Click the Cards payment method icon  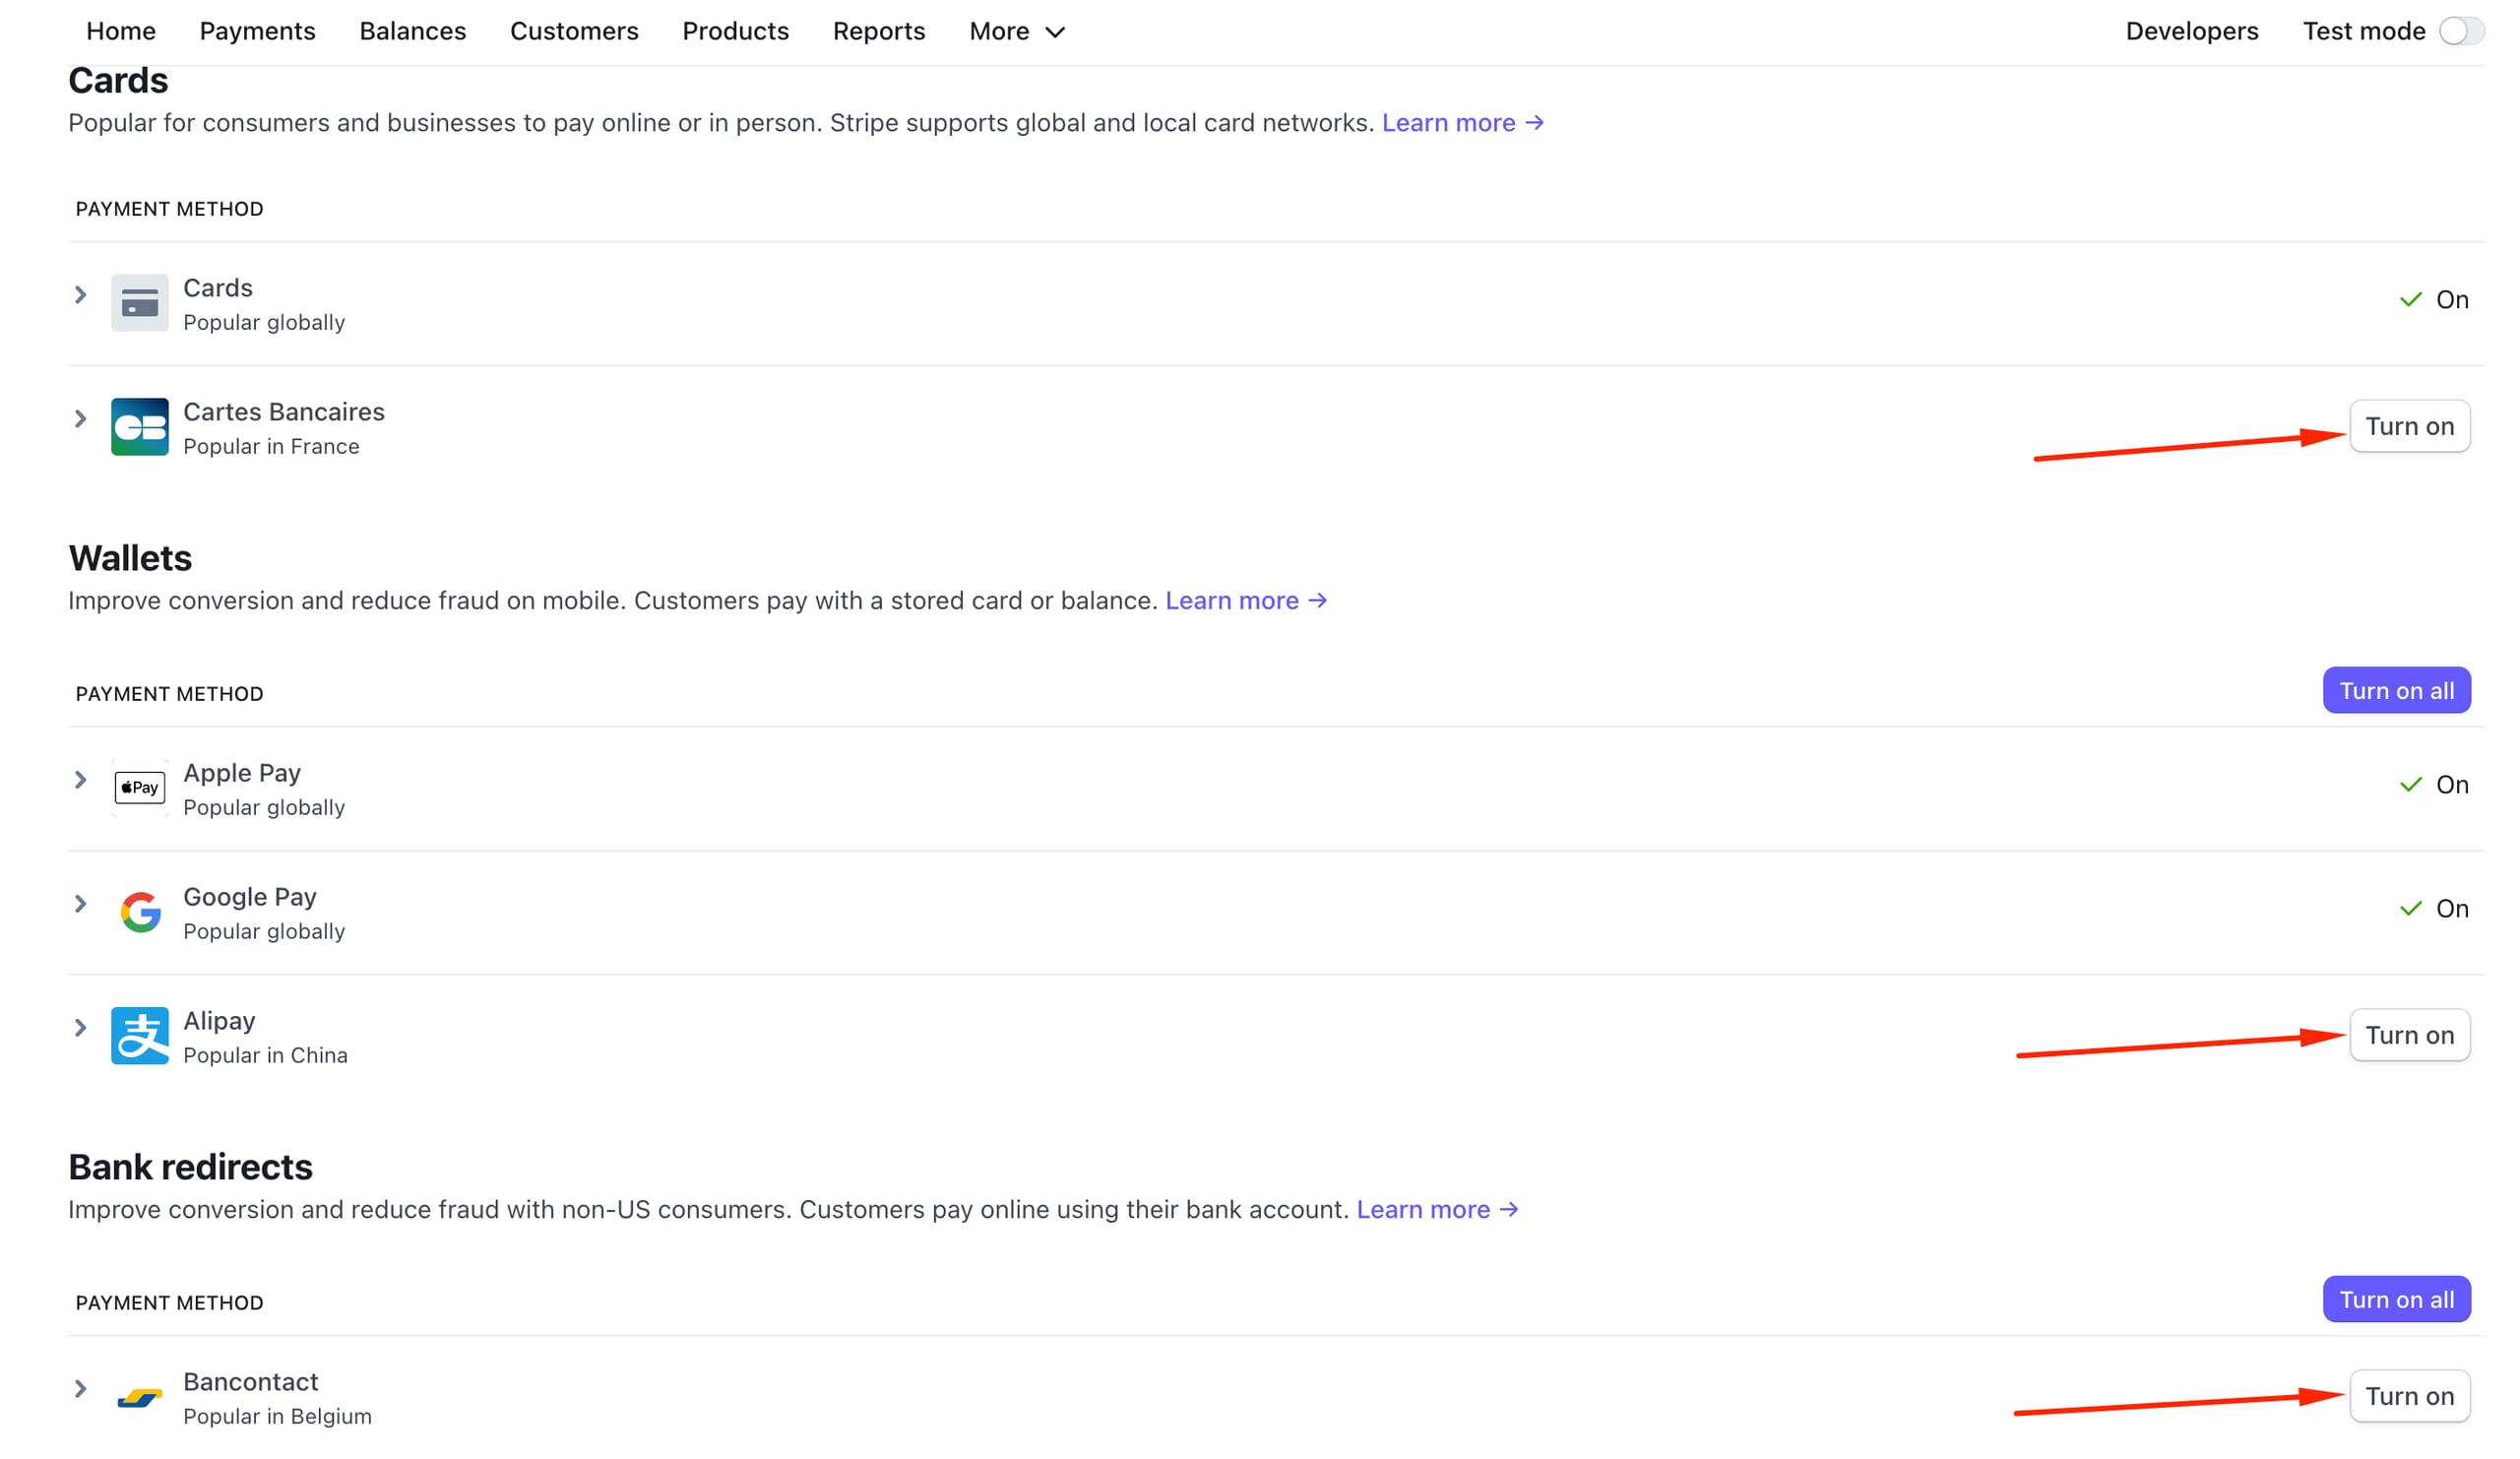pos(139,302)
